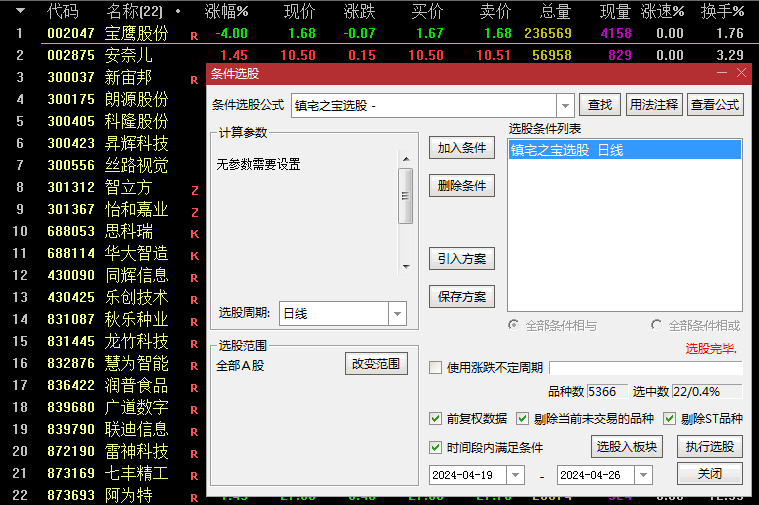Select stock row 002875 安奈儿
759x505 pixels.
click(x=379, y=55)
